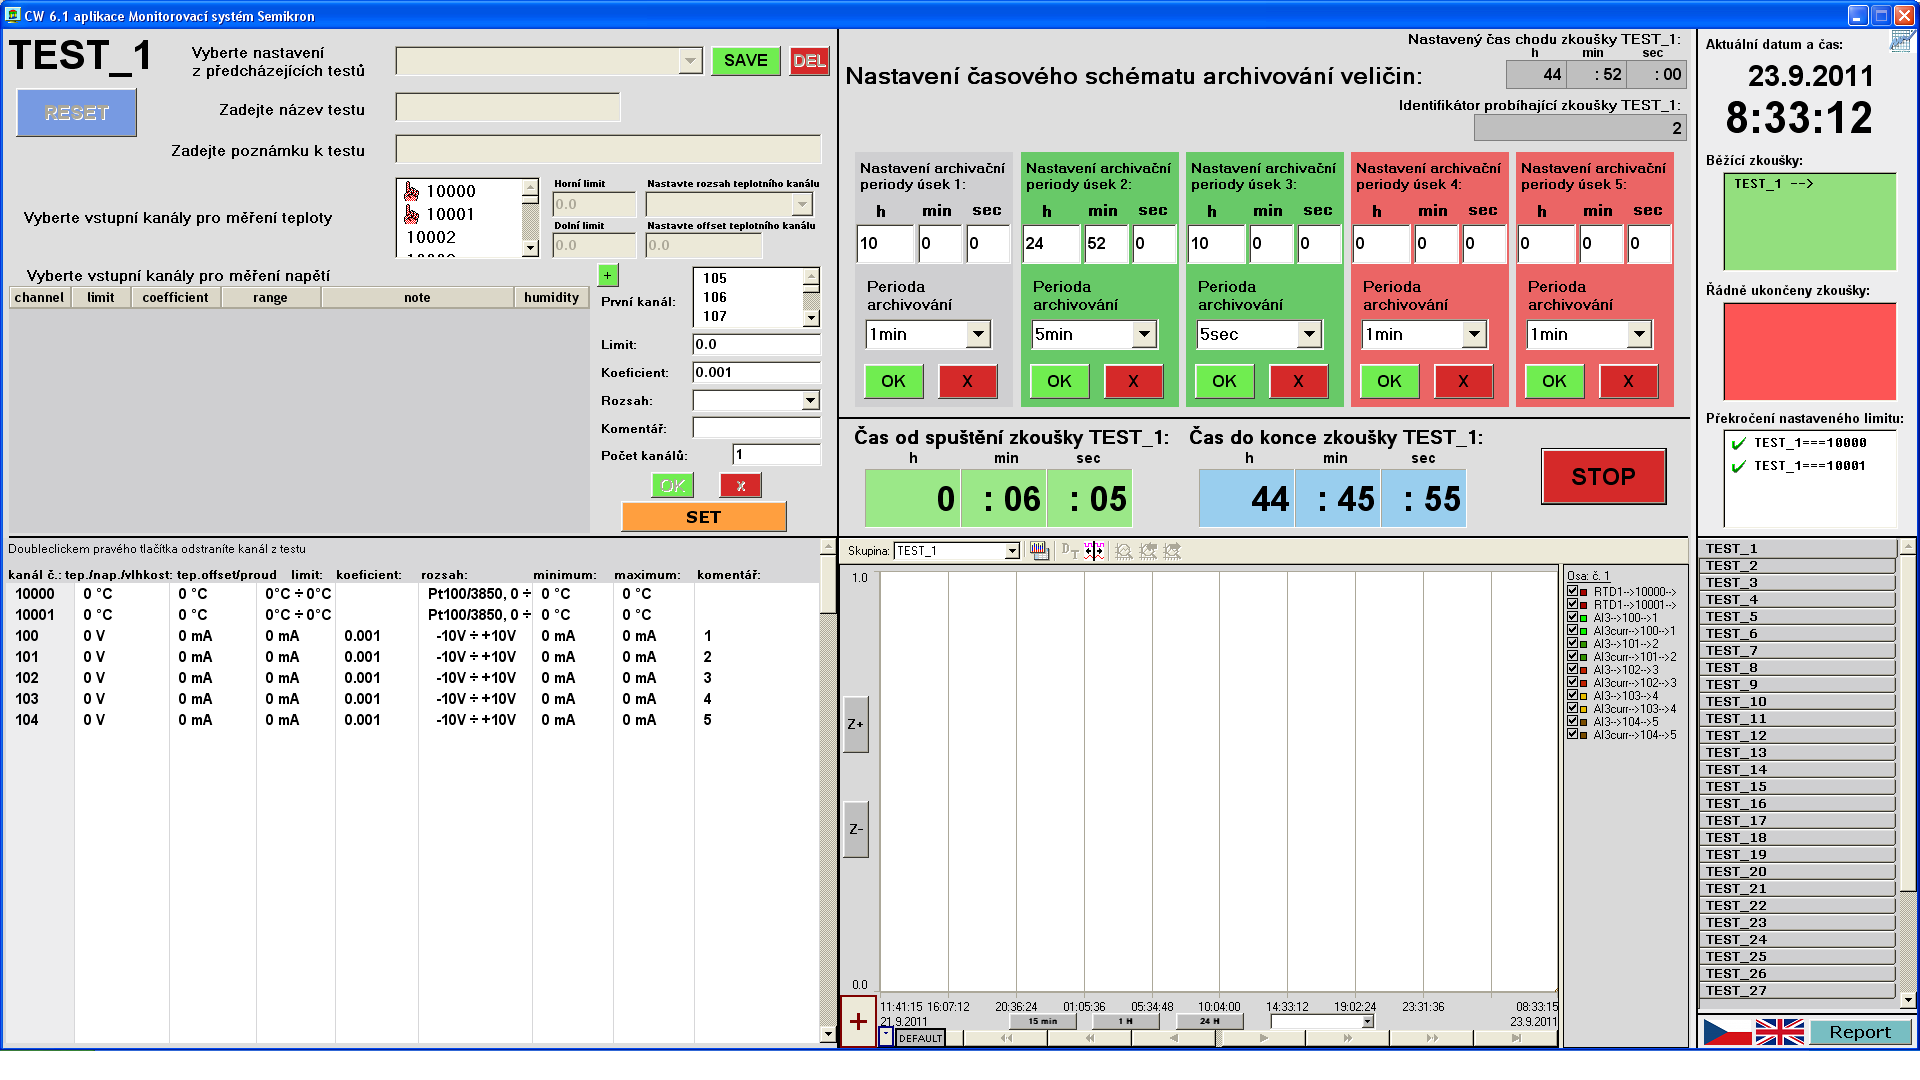Select TEST_12 in the test list
1920x1080 pixels.
1796,736
